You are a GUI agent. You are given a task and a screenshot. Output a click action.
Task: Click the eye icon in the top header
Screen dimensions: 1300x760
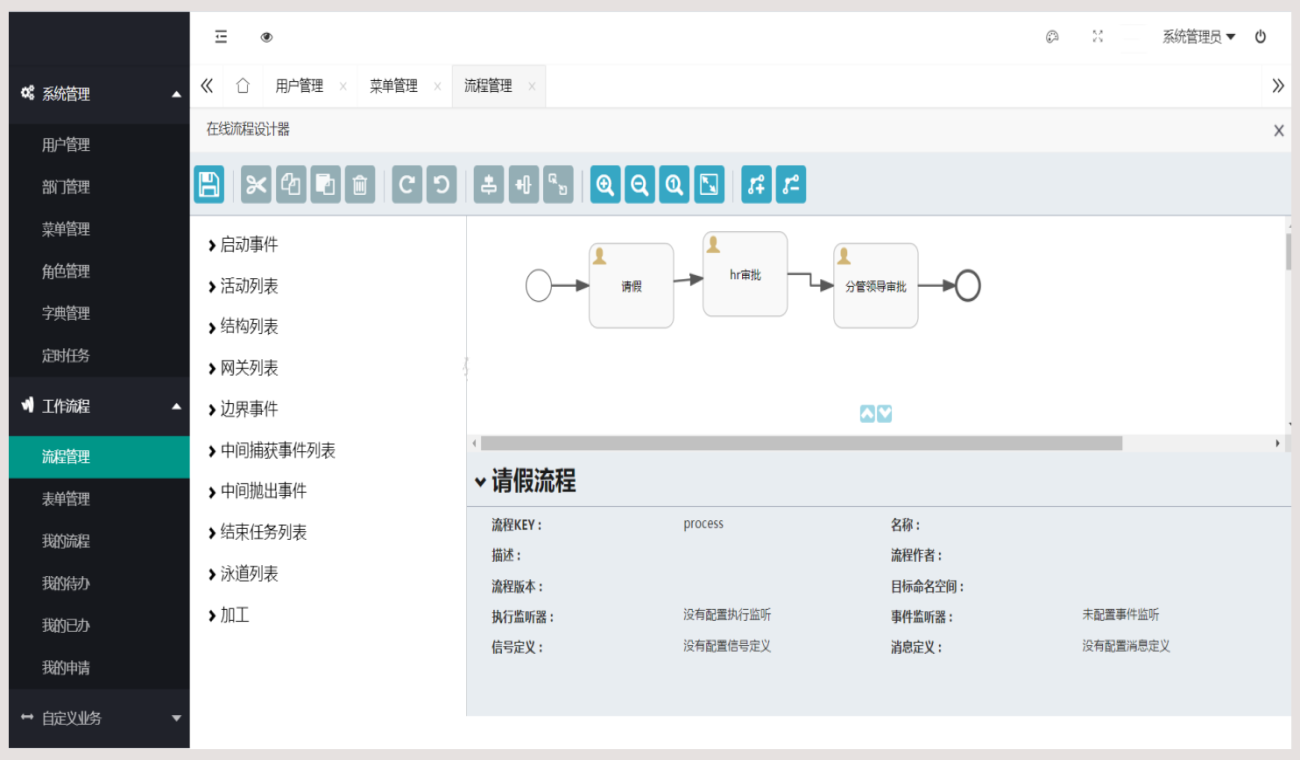[x=267, y=37]
